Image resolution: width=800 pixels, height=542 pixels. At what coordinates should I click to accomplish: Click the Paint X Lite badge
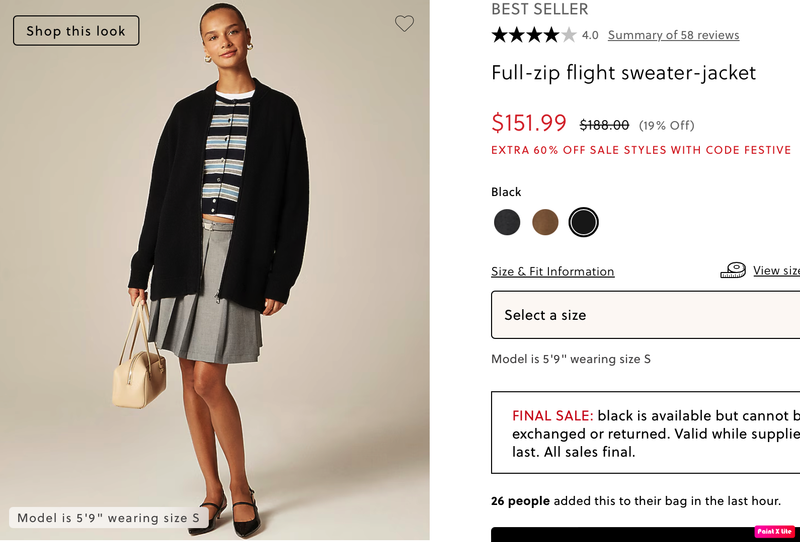pyautogui.click(x=775, y=532)
